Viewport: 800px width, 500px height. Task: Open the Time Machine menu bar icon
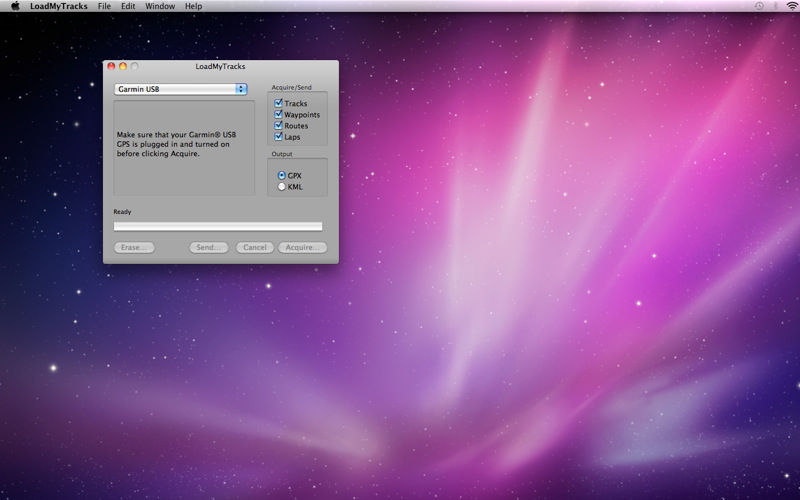(x=759, y=6)
